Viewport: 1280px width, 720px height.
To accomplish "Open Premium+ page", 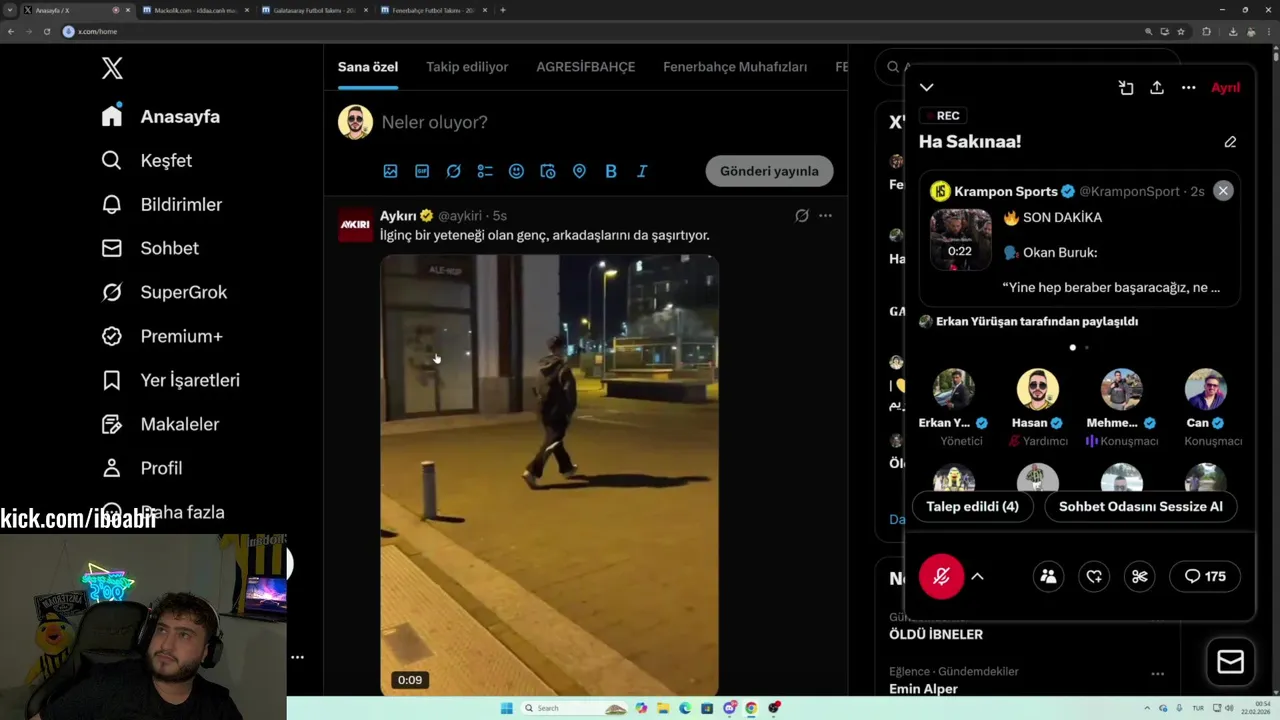I will coord(162,336).
